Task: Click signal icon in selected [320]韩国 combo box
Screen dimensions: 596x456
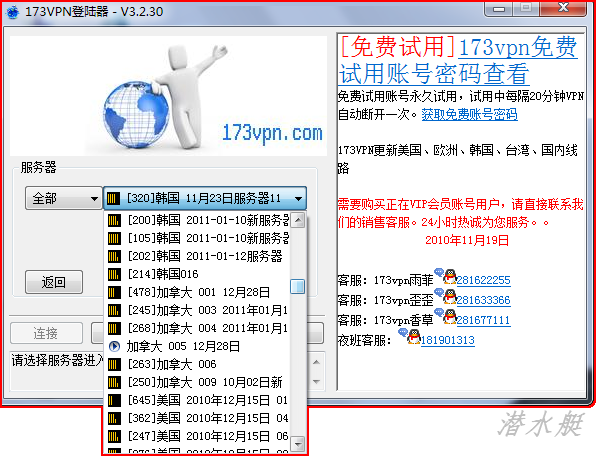Action: point(113,198)
